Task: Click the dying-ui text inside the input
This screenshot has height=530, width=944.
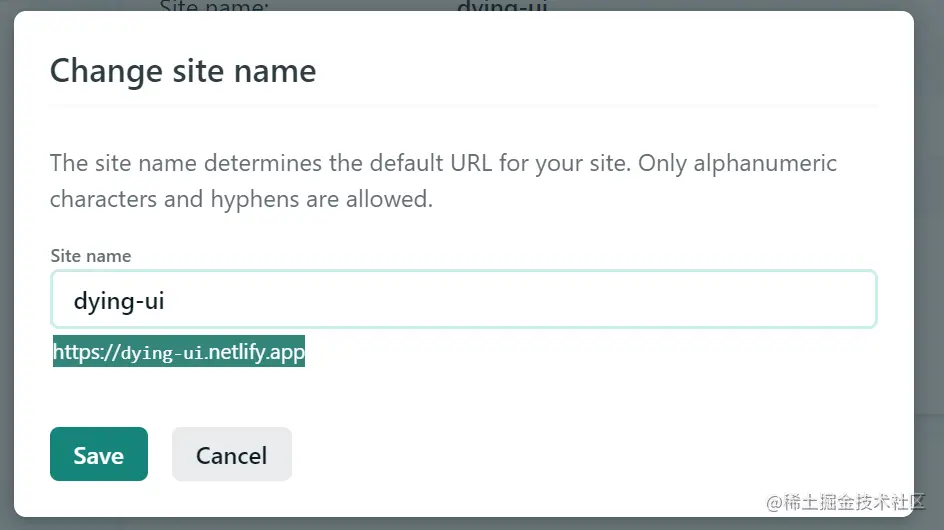Action: point(118,300)
